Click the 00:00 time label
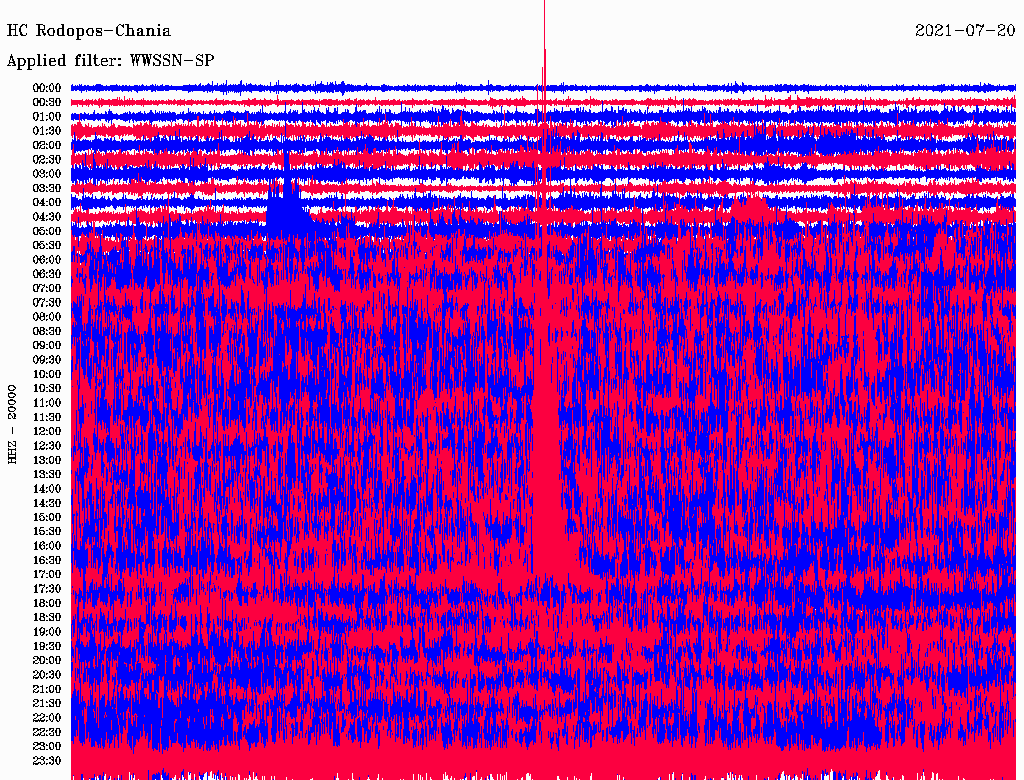This screenshot has width=1024, height=780. 47,88
